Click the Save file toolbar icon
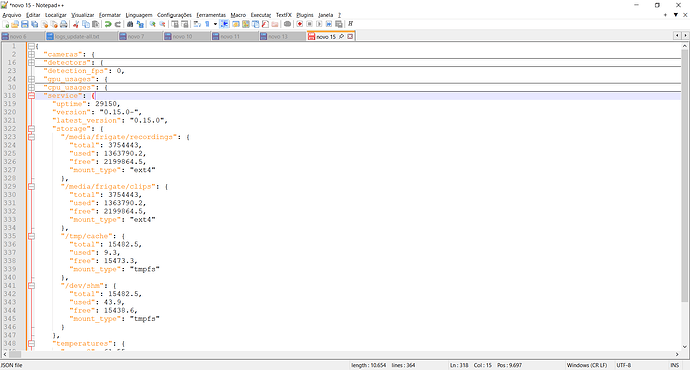The height and width of the screenshot is (370, 690). 25,24
